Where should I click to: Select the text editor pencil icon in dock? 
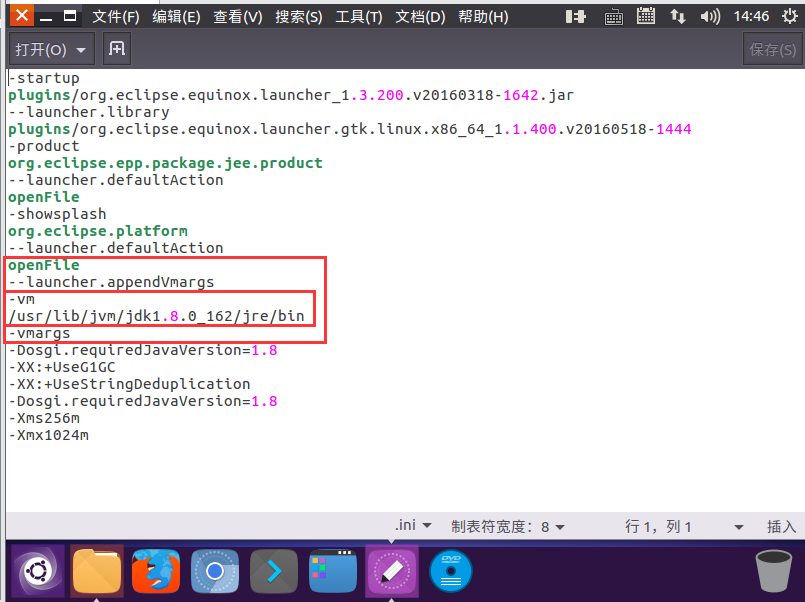click(392, 571)
